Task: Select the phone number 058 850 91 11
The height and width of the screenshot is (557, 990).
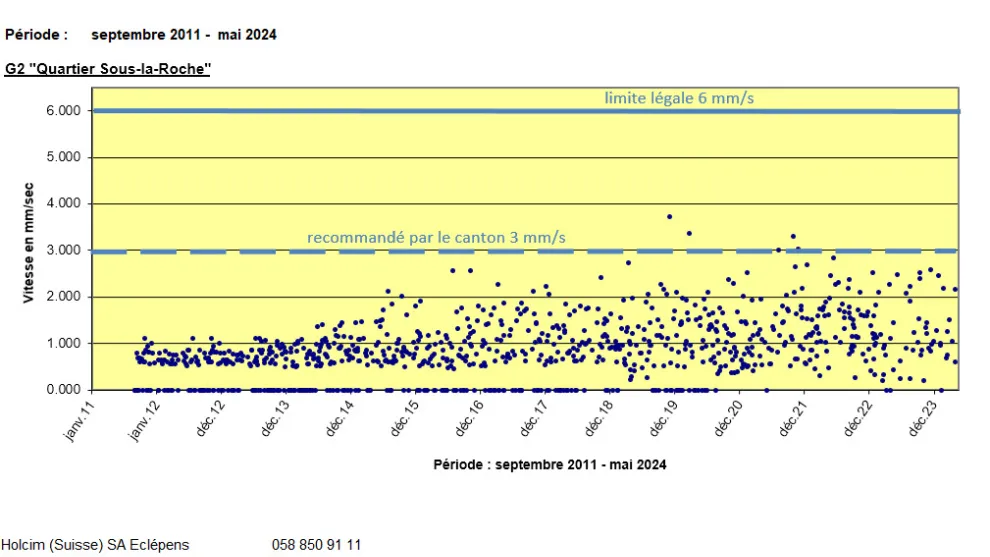Action: [x=316, y=545]
